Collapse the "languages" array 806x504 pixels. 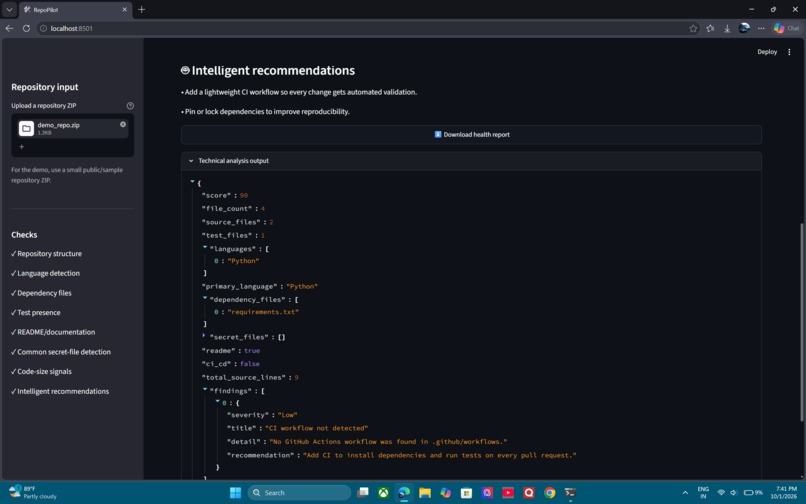click(205, 247)
